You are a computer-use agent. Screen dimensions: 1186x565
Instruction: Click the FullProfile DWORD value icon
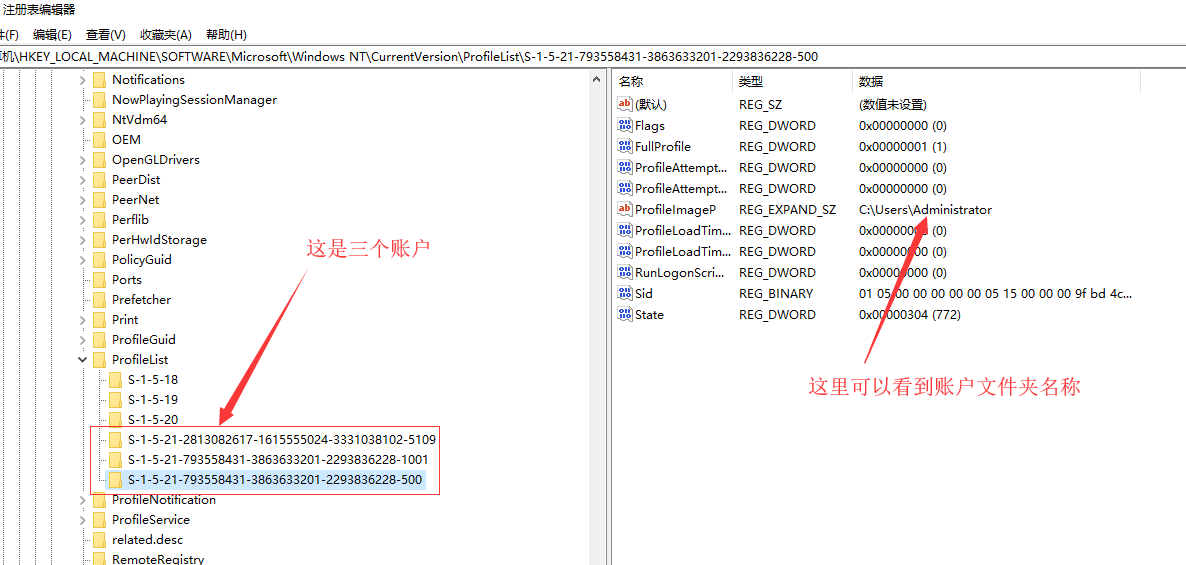pos(626,147)
